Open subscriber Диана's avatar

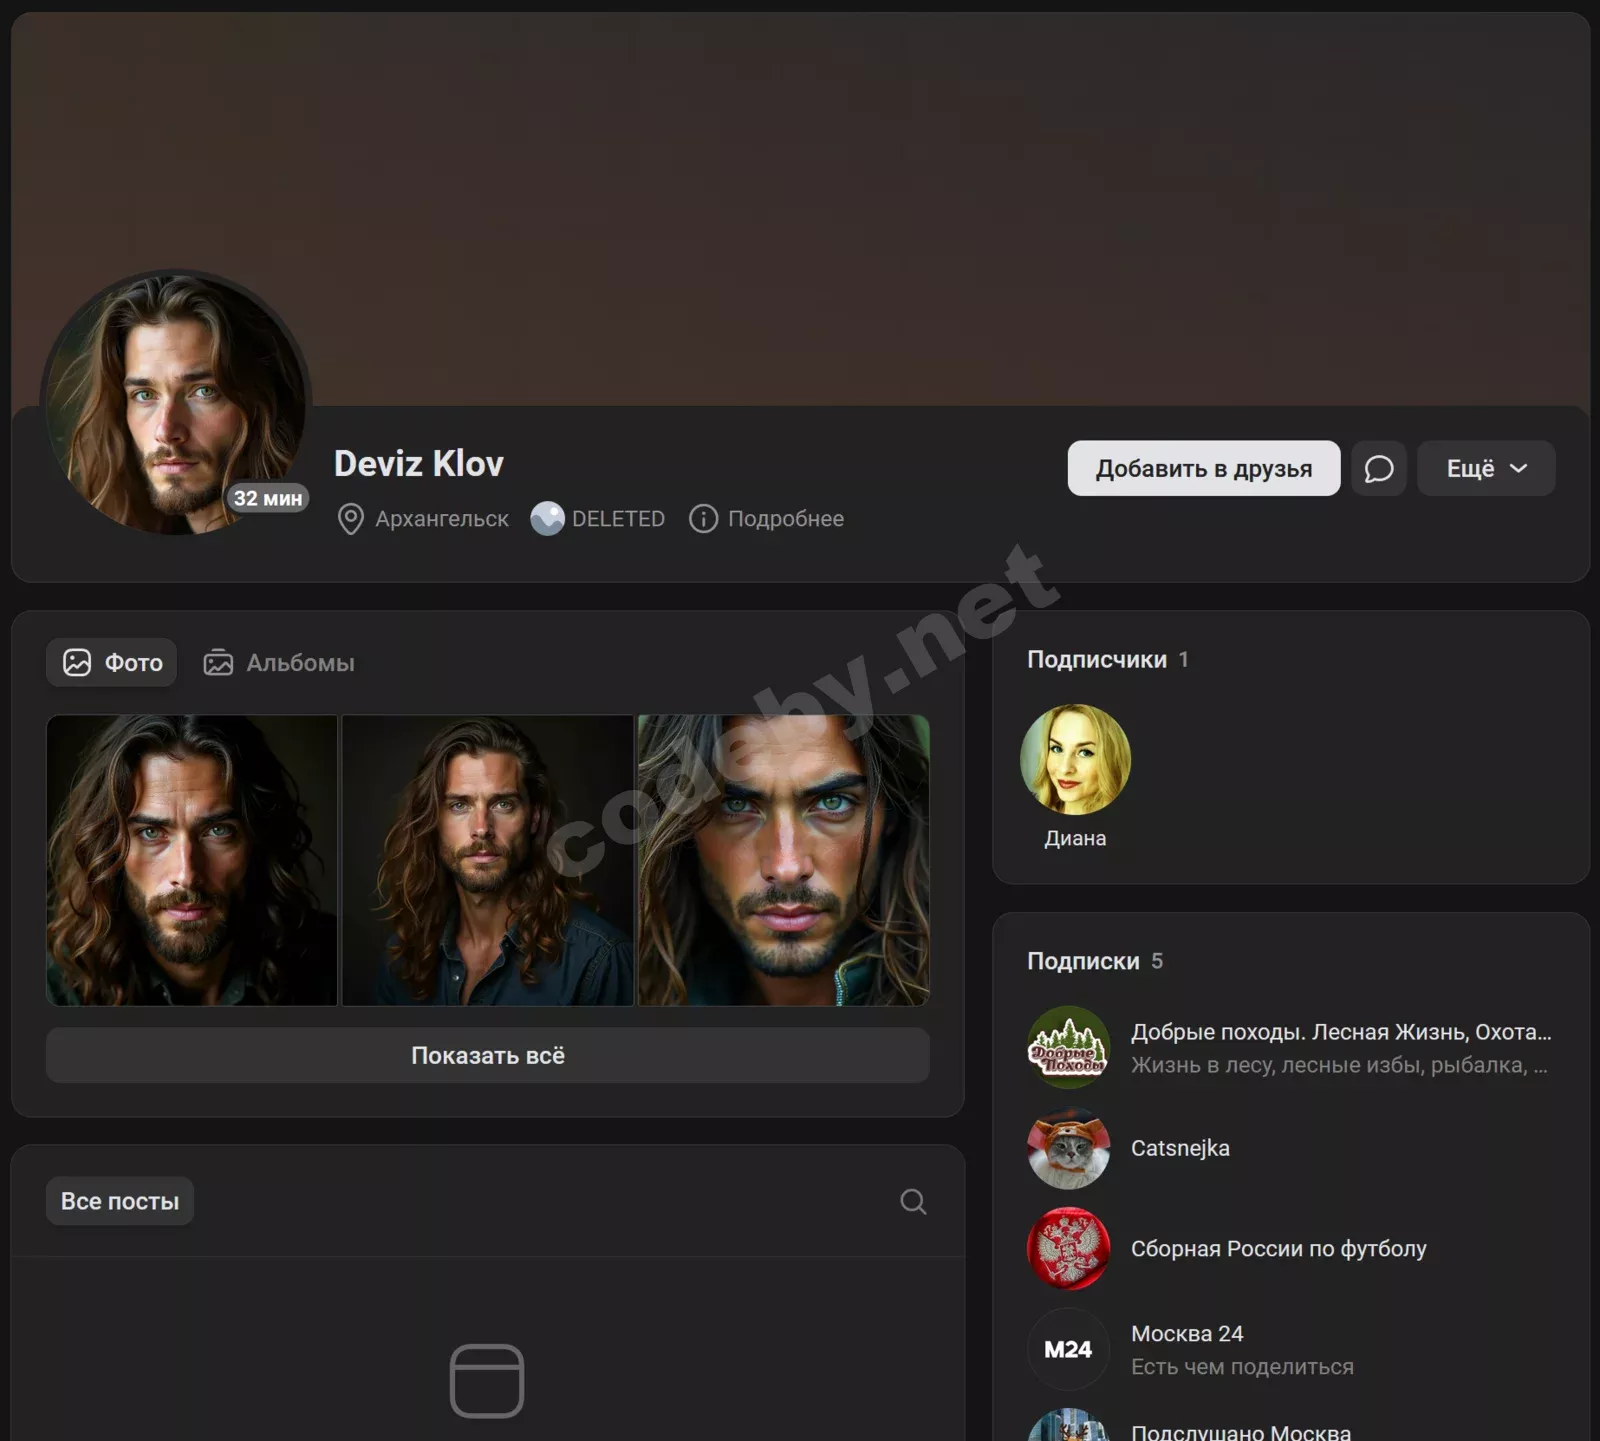pos(1075,760)
